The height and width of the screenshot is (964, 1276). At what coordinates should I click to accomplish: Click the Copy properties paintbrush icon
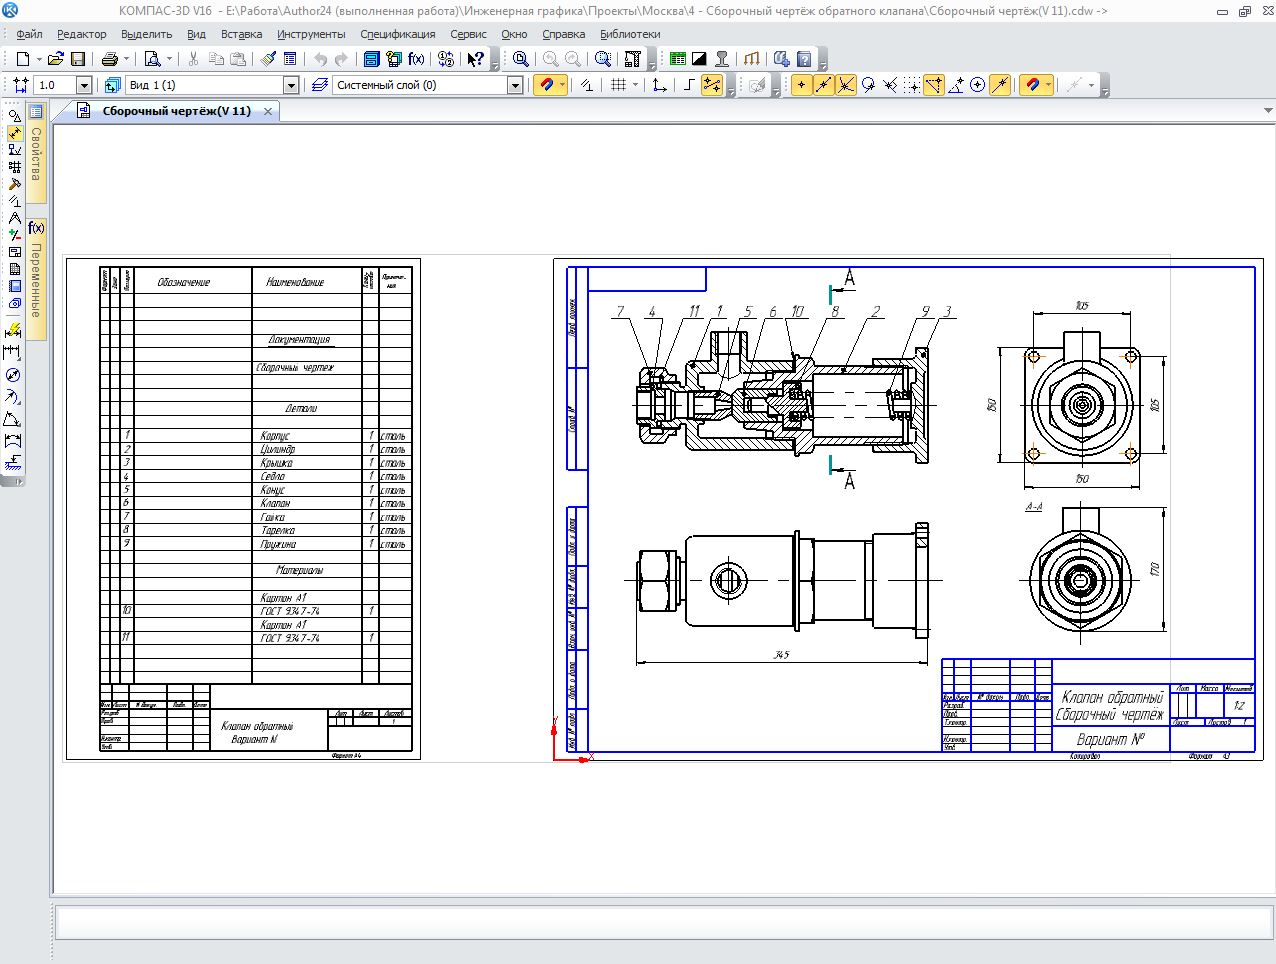[x=268, y=59]
